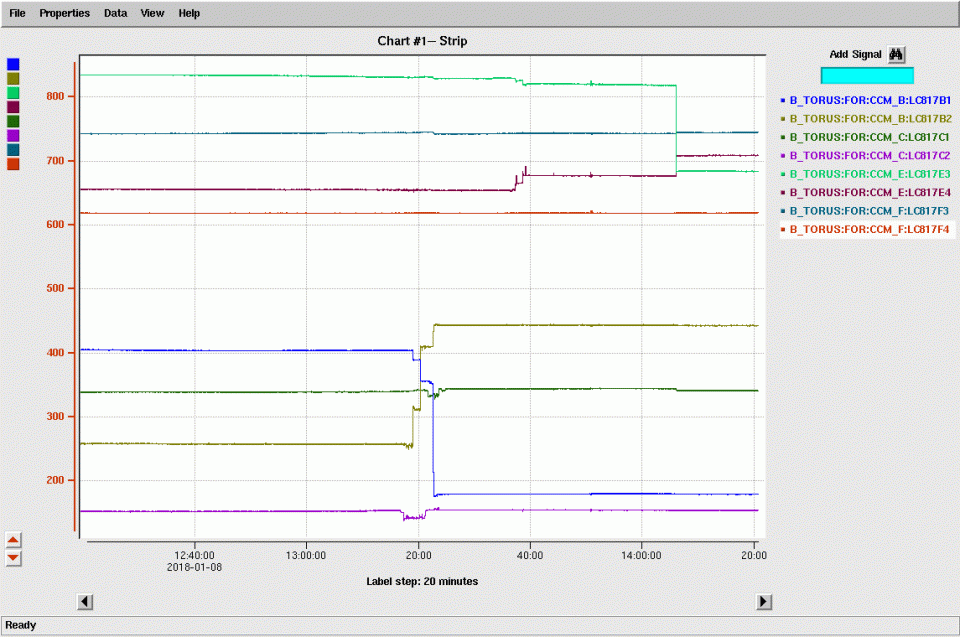Click the Ready status bar text

click(x=21, y=625)
